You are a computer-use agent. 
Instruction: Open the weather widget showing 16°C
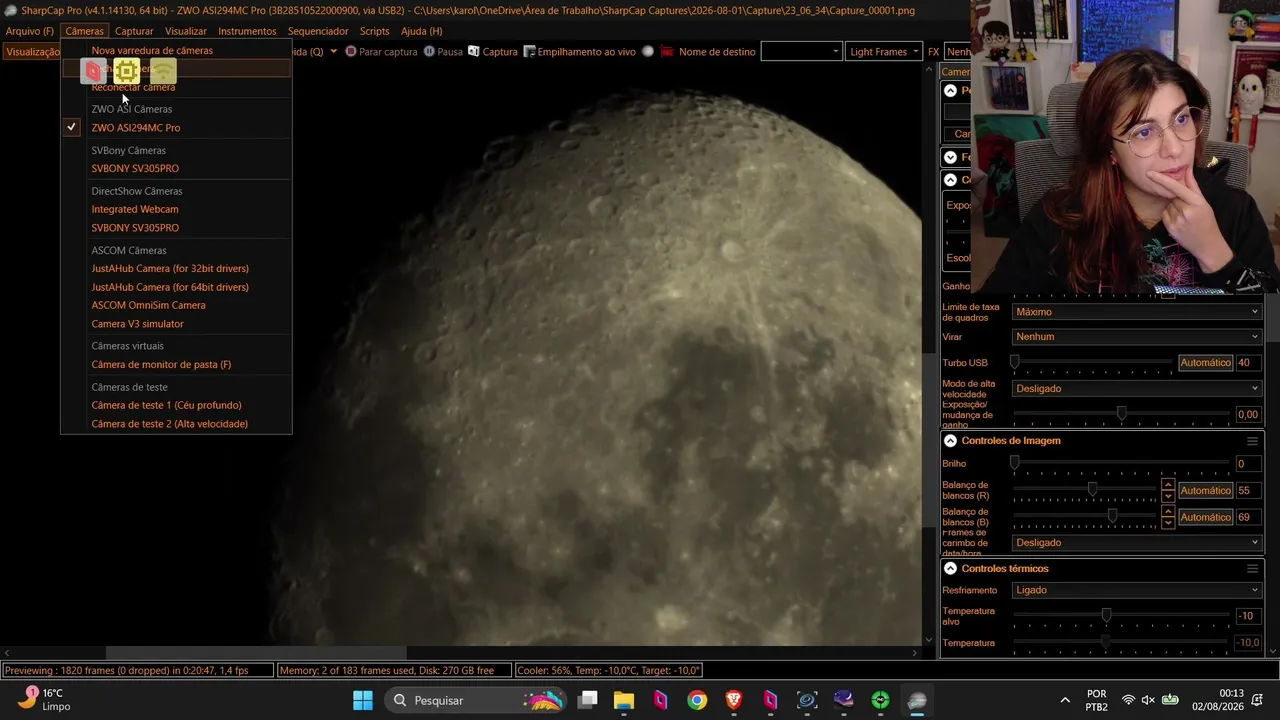point(45,700)
